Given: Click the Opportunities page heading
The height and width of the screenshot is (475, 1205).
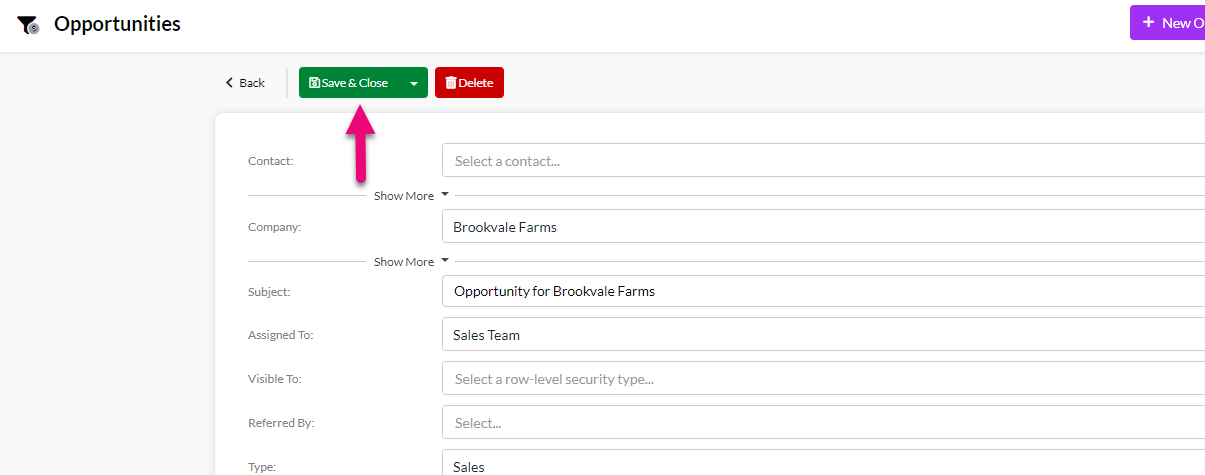Looking at the screenshot, I should (x=117, y=24).
